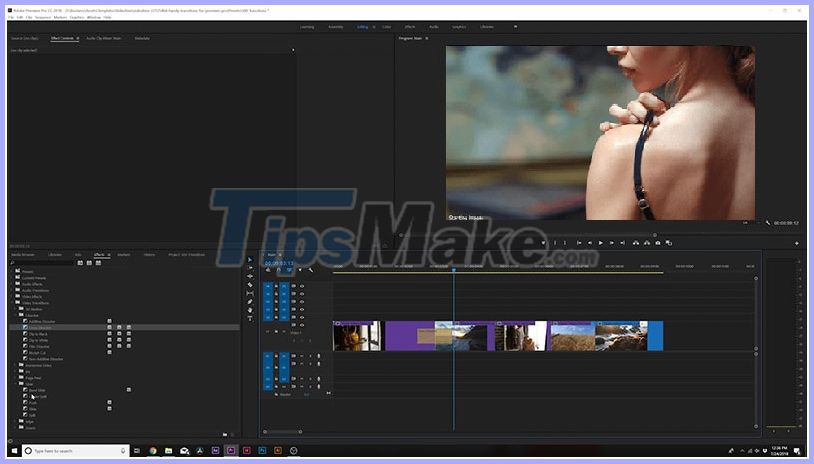Click the Program Monitor scrubber playhead
The image size is (814, 464).
[655, 235]
